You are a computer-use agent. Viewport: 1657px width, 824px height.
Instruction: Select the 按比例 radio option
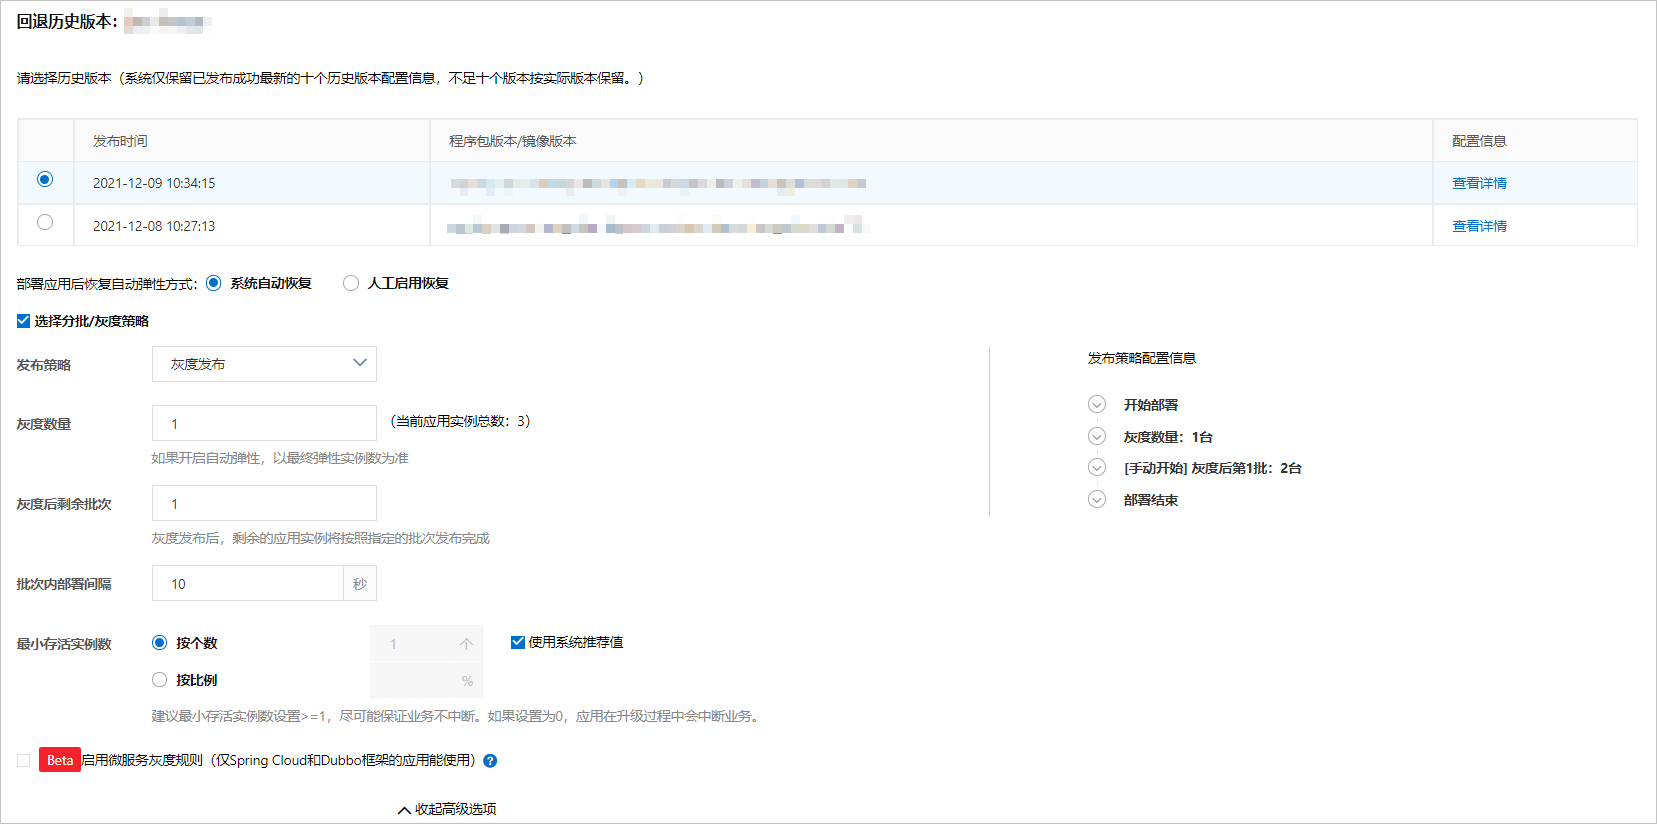160,680
